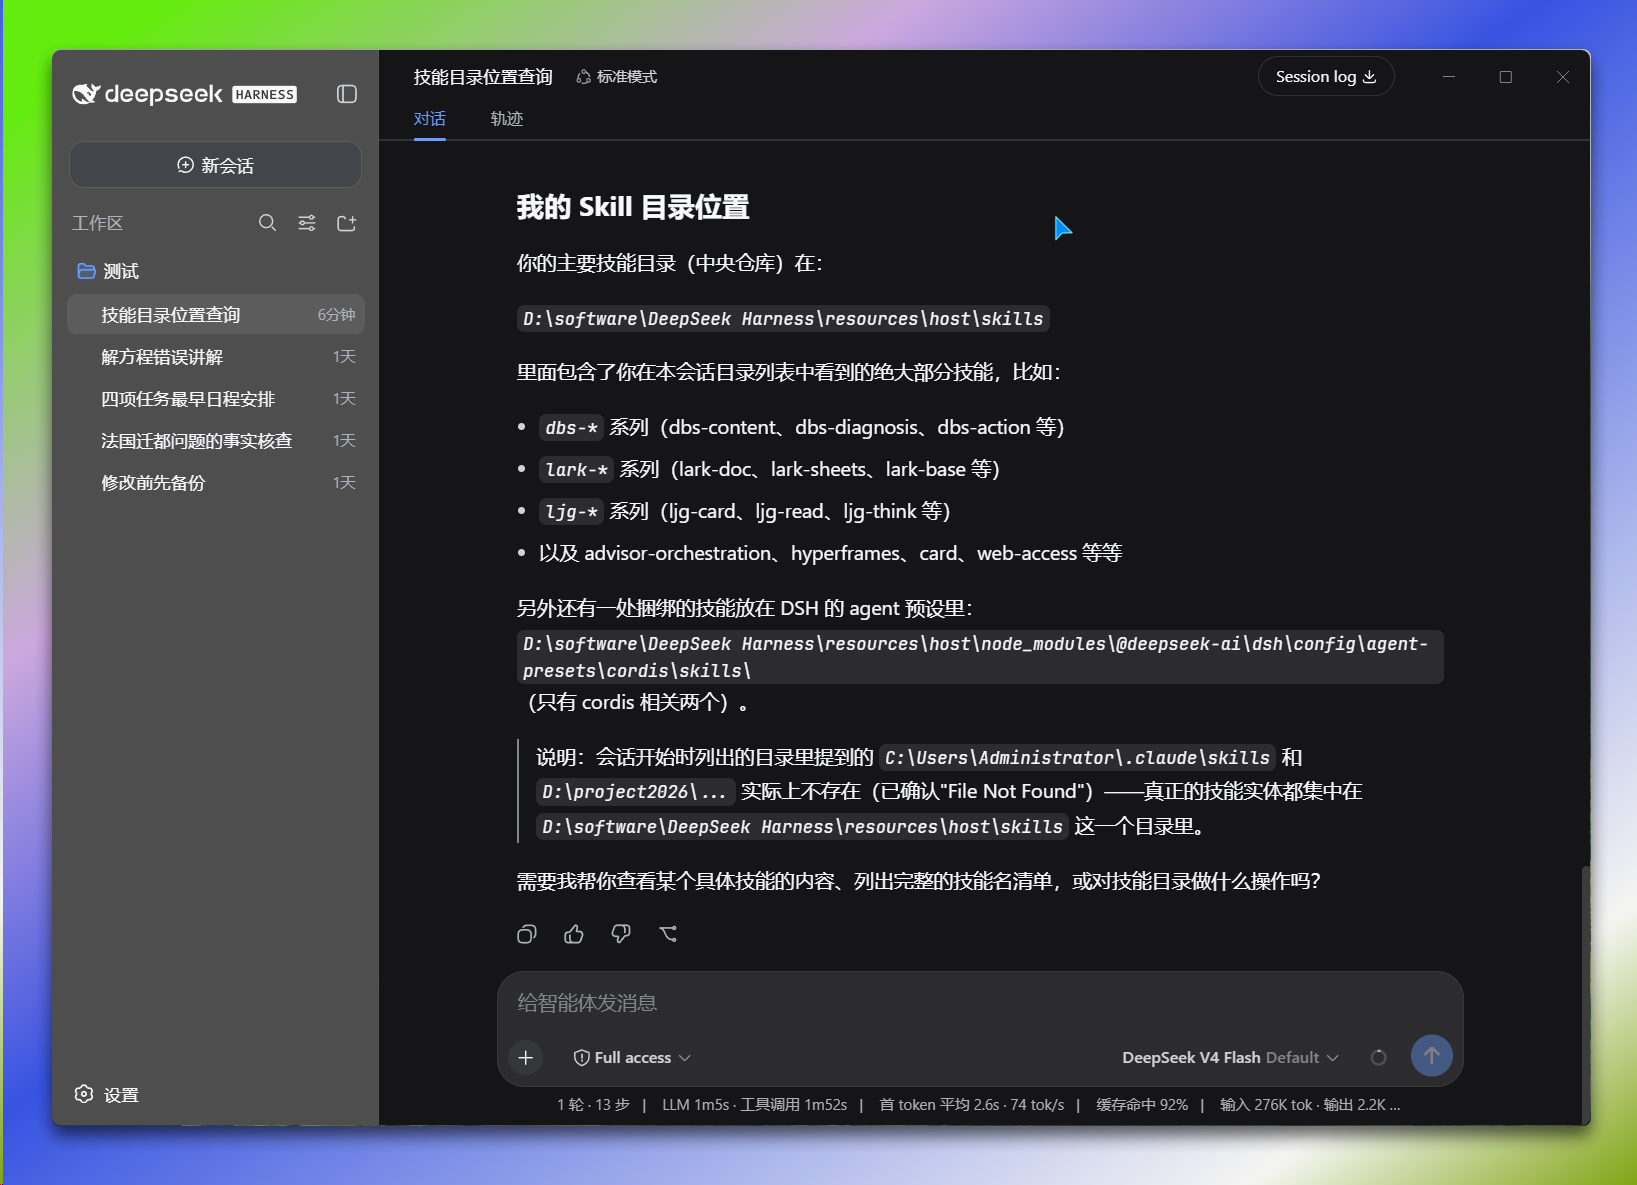The height and width of the screenshot is (1185, 1637).
Task: Maximize the DeepSeek Harness window
Action: pyautogui.click(x=1505, y=77)
